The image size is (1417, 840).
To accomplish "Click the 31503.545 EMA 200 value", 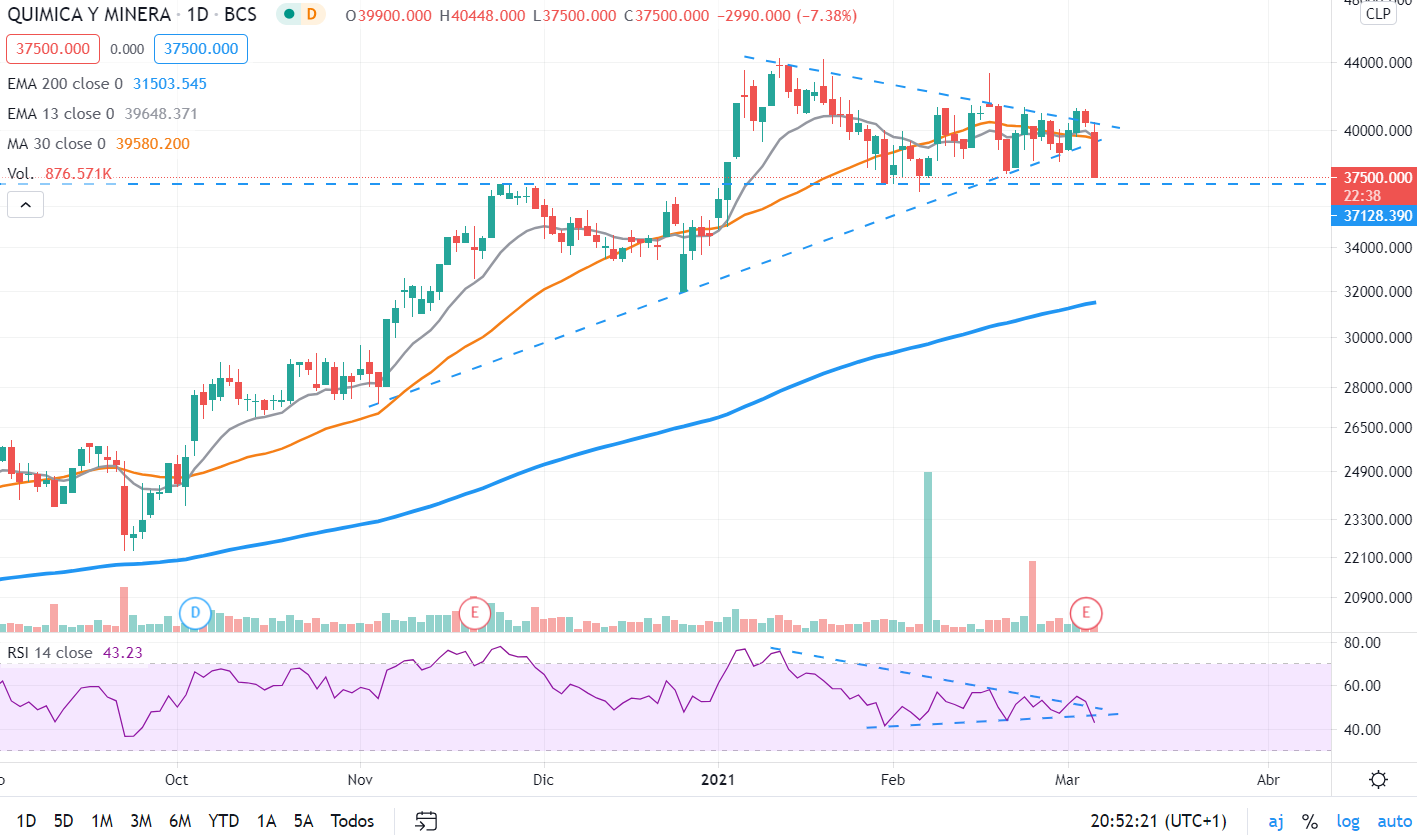I will click(168, 84).
